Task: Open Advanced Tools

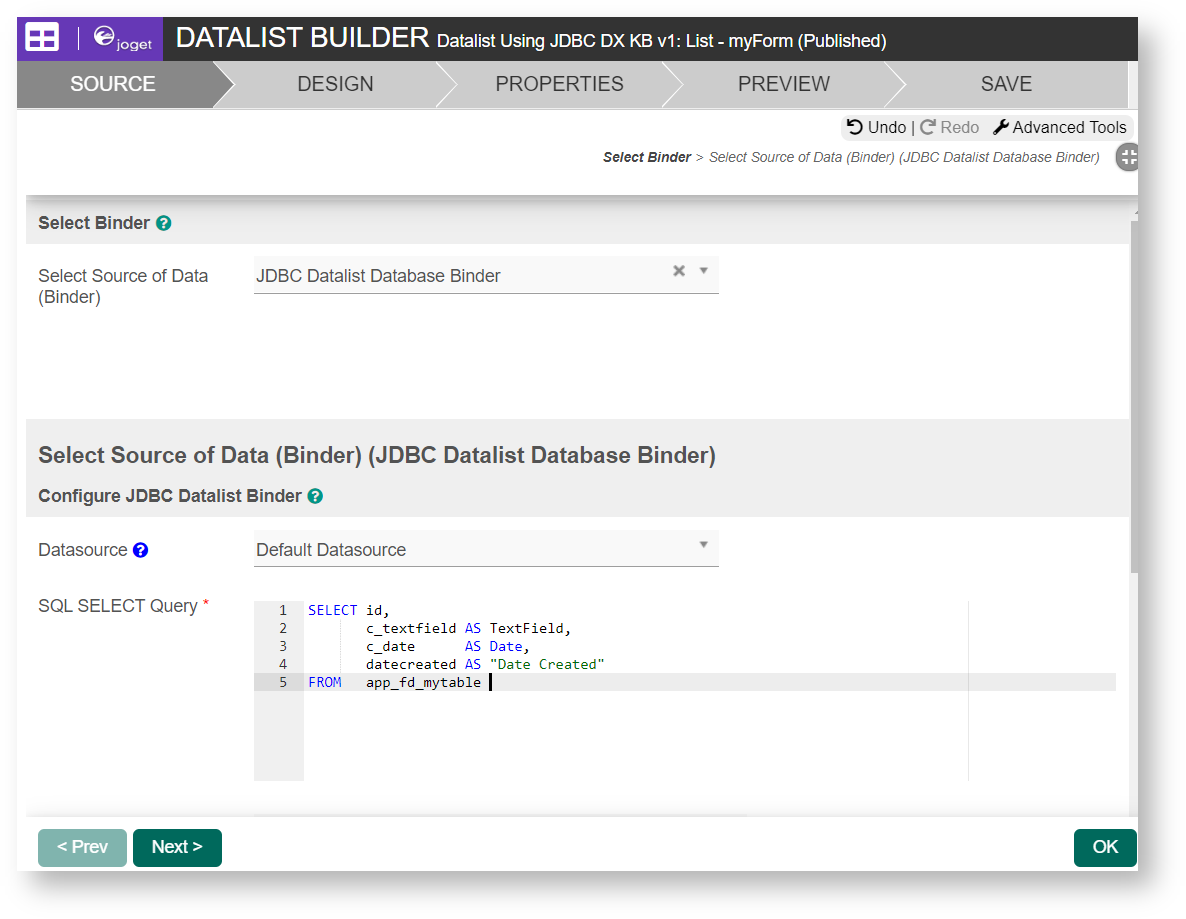Action: pyautogui.click(x=1059, y=127)
